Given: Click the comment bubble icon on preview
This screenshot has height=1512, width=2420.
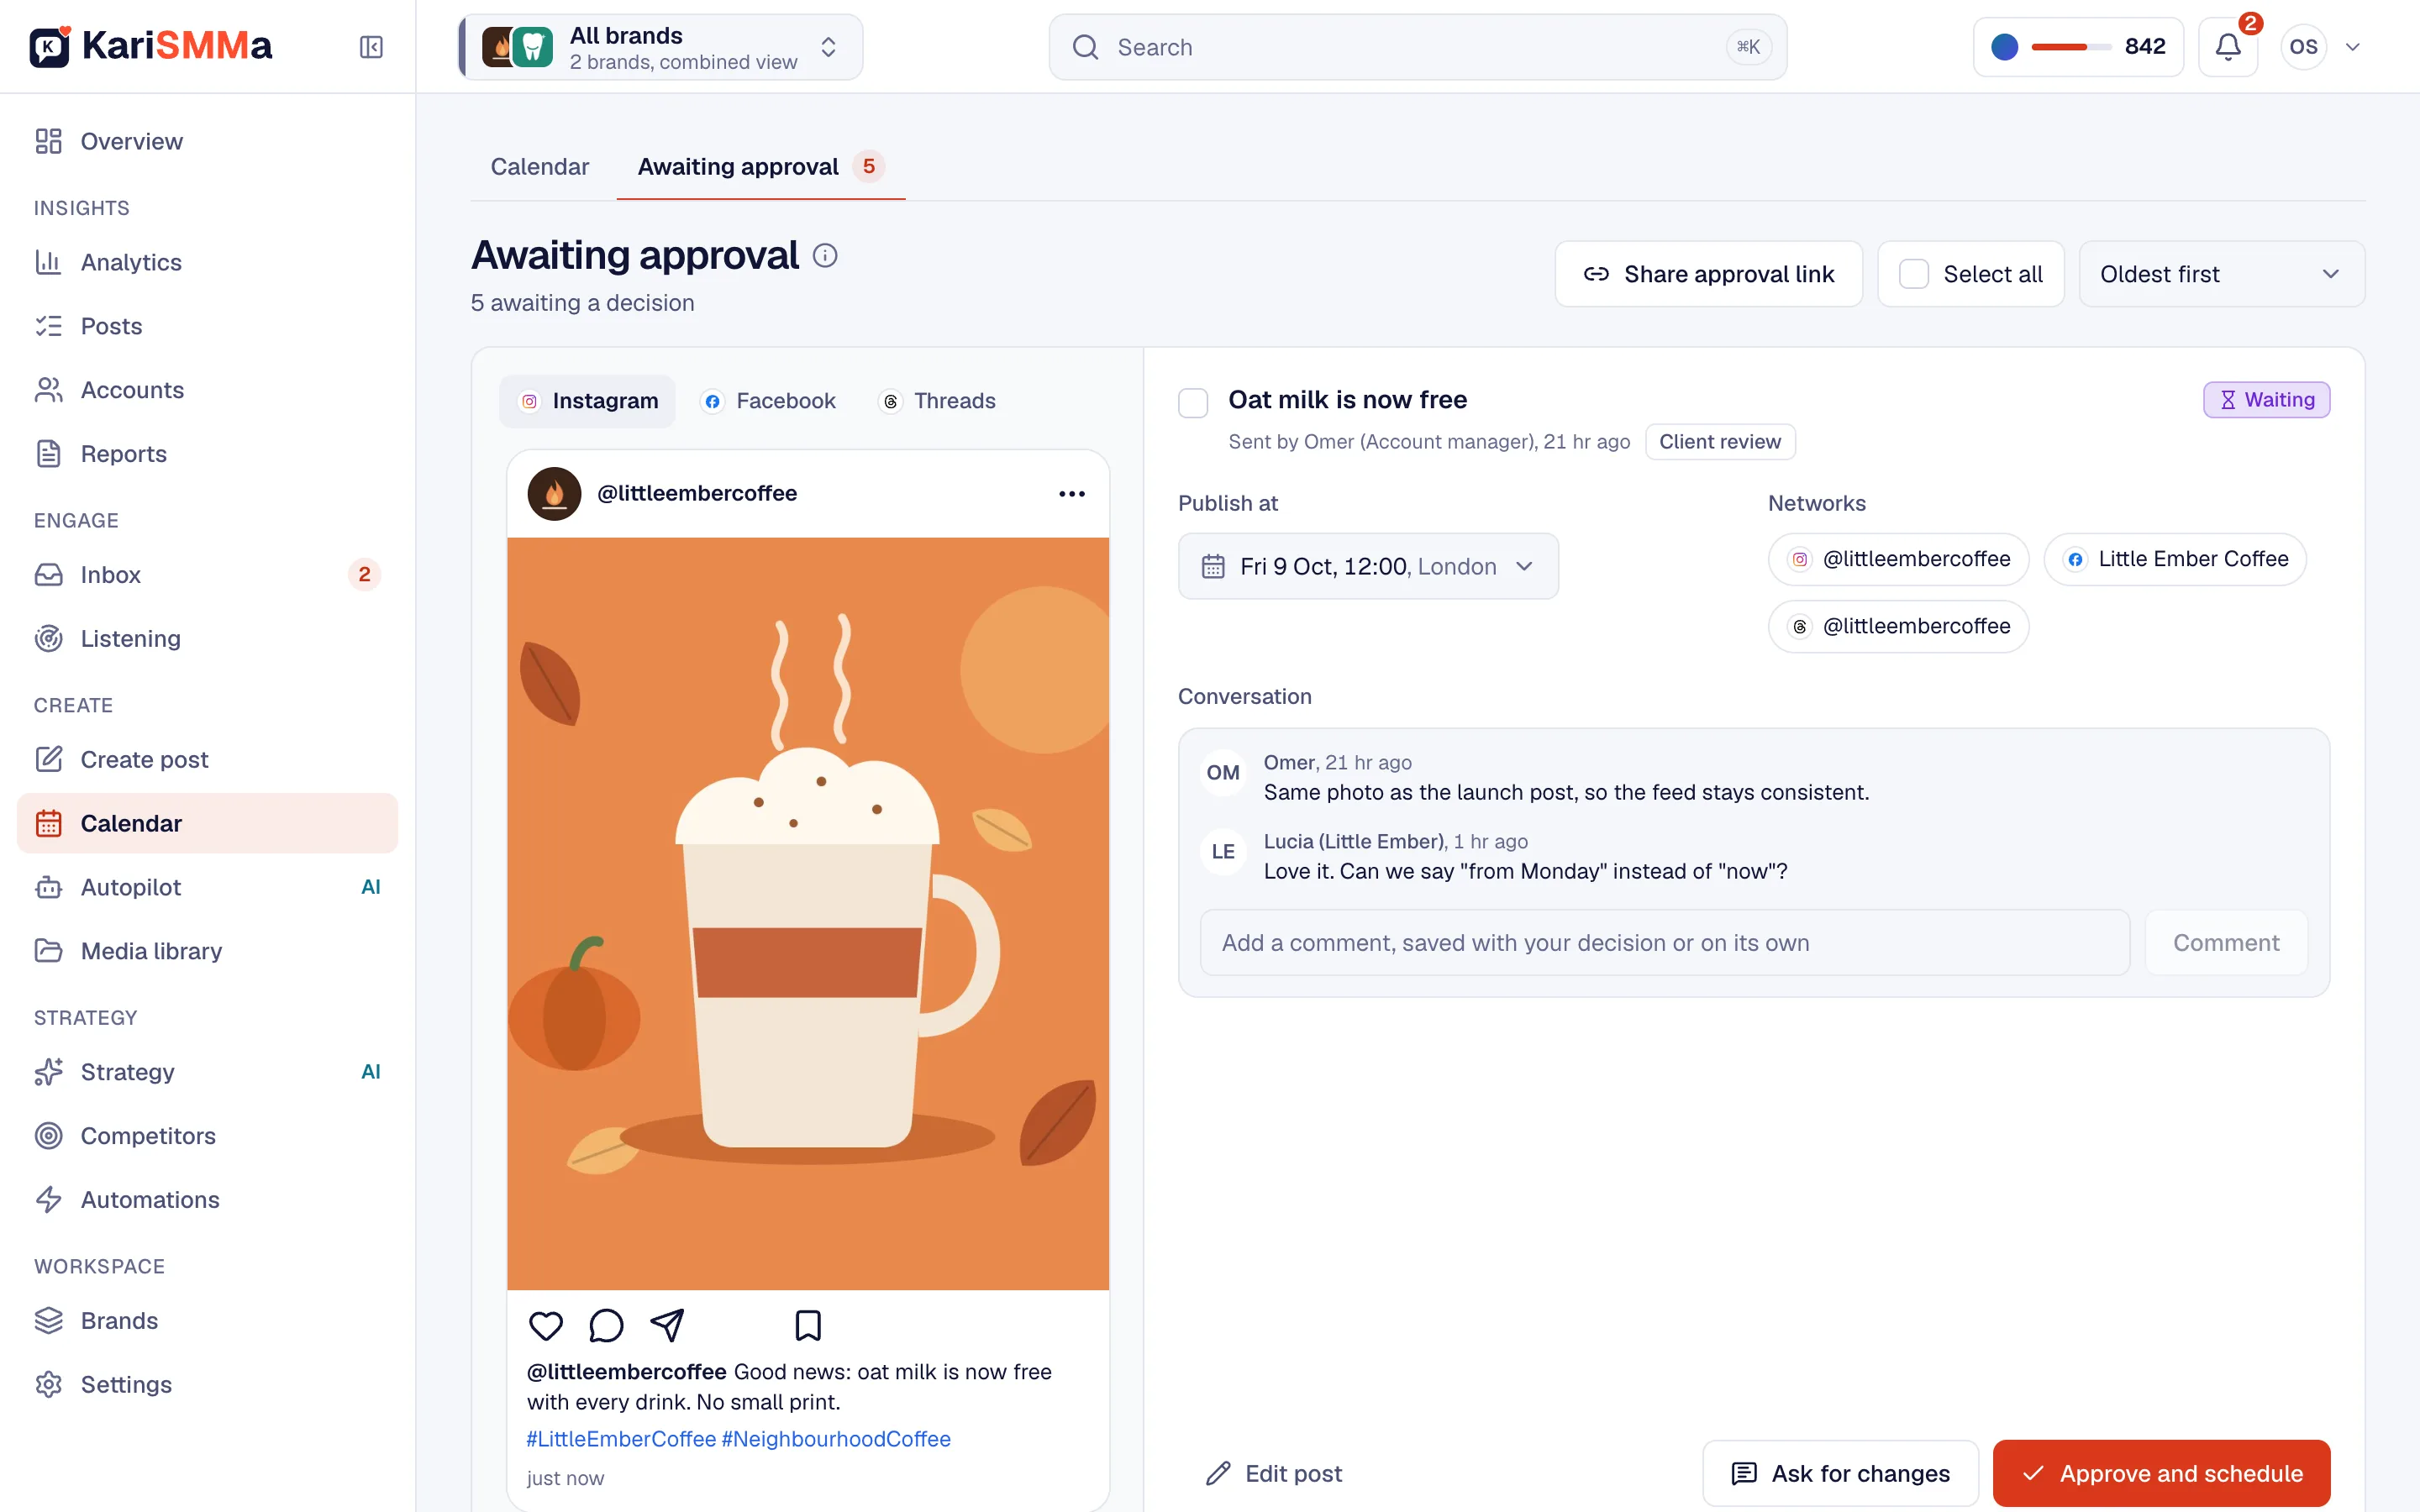Looking at the screenshot, I should click(x=606, y=1325).
